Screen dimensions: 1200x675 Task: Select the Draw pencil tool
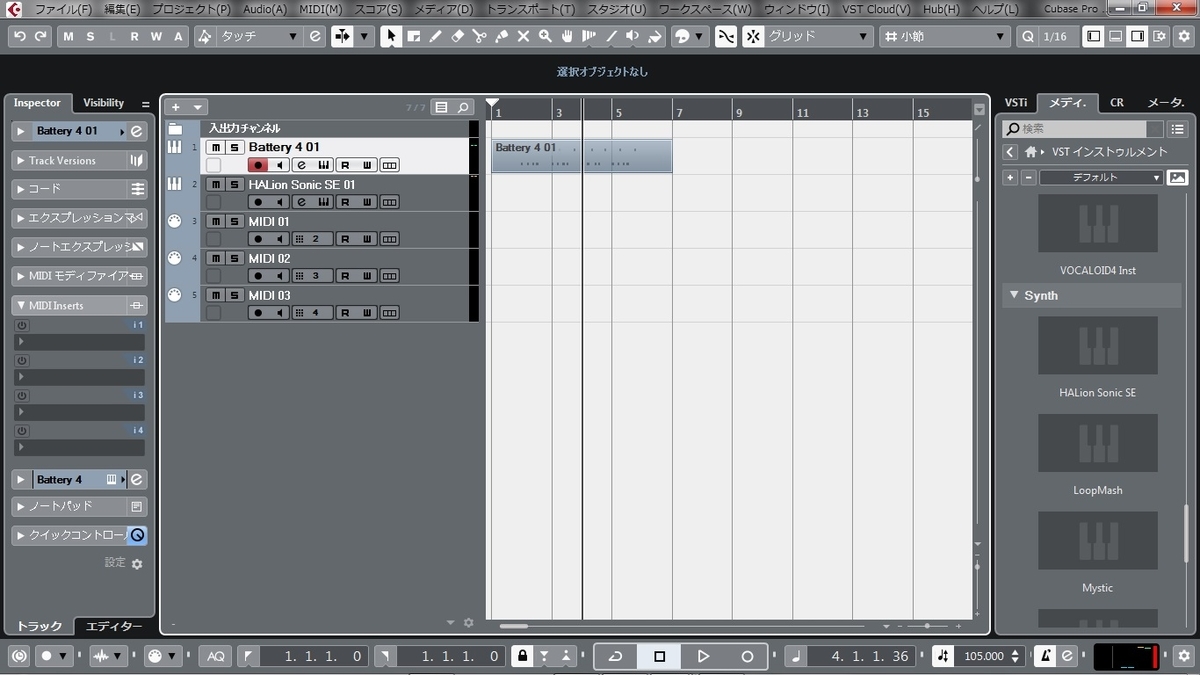(435, 36)
